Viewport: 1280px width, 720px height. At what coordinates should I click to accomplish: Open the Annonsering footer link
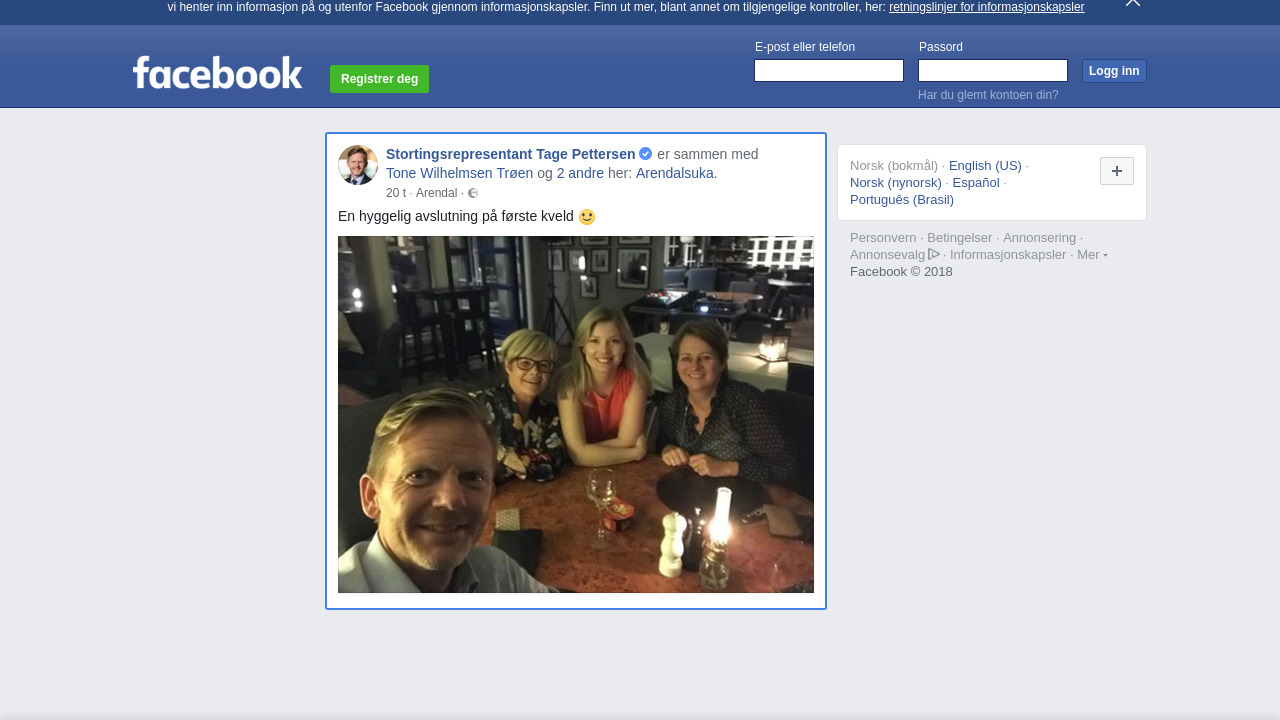[1040, 238]
